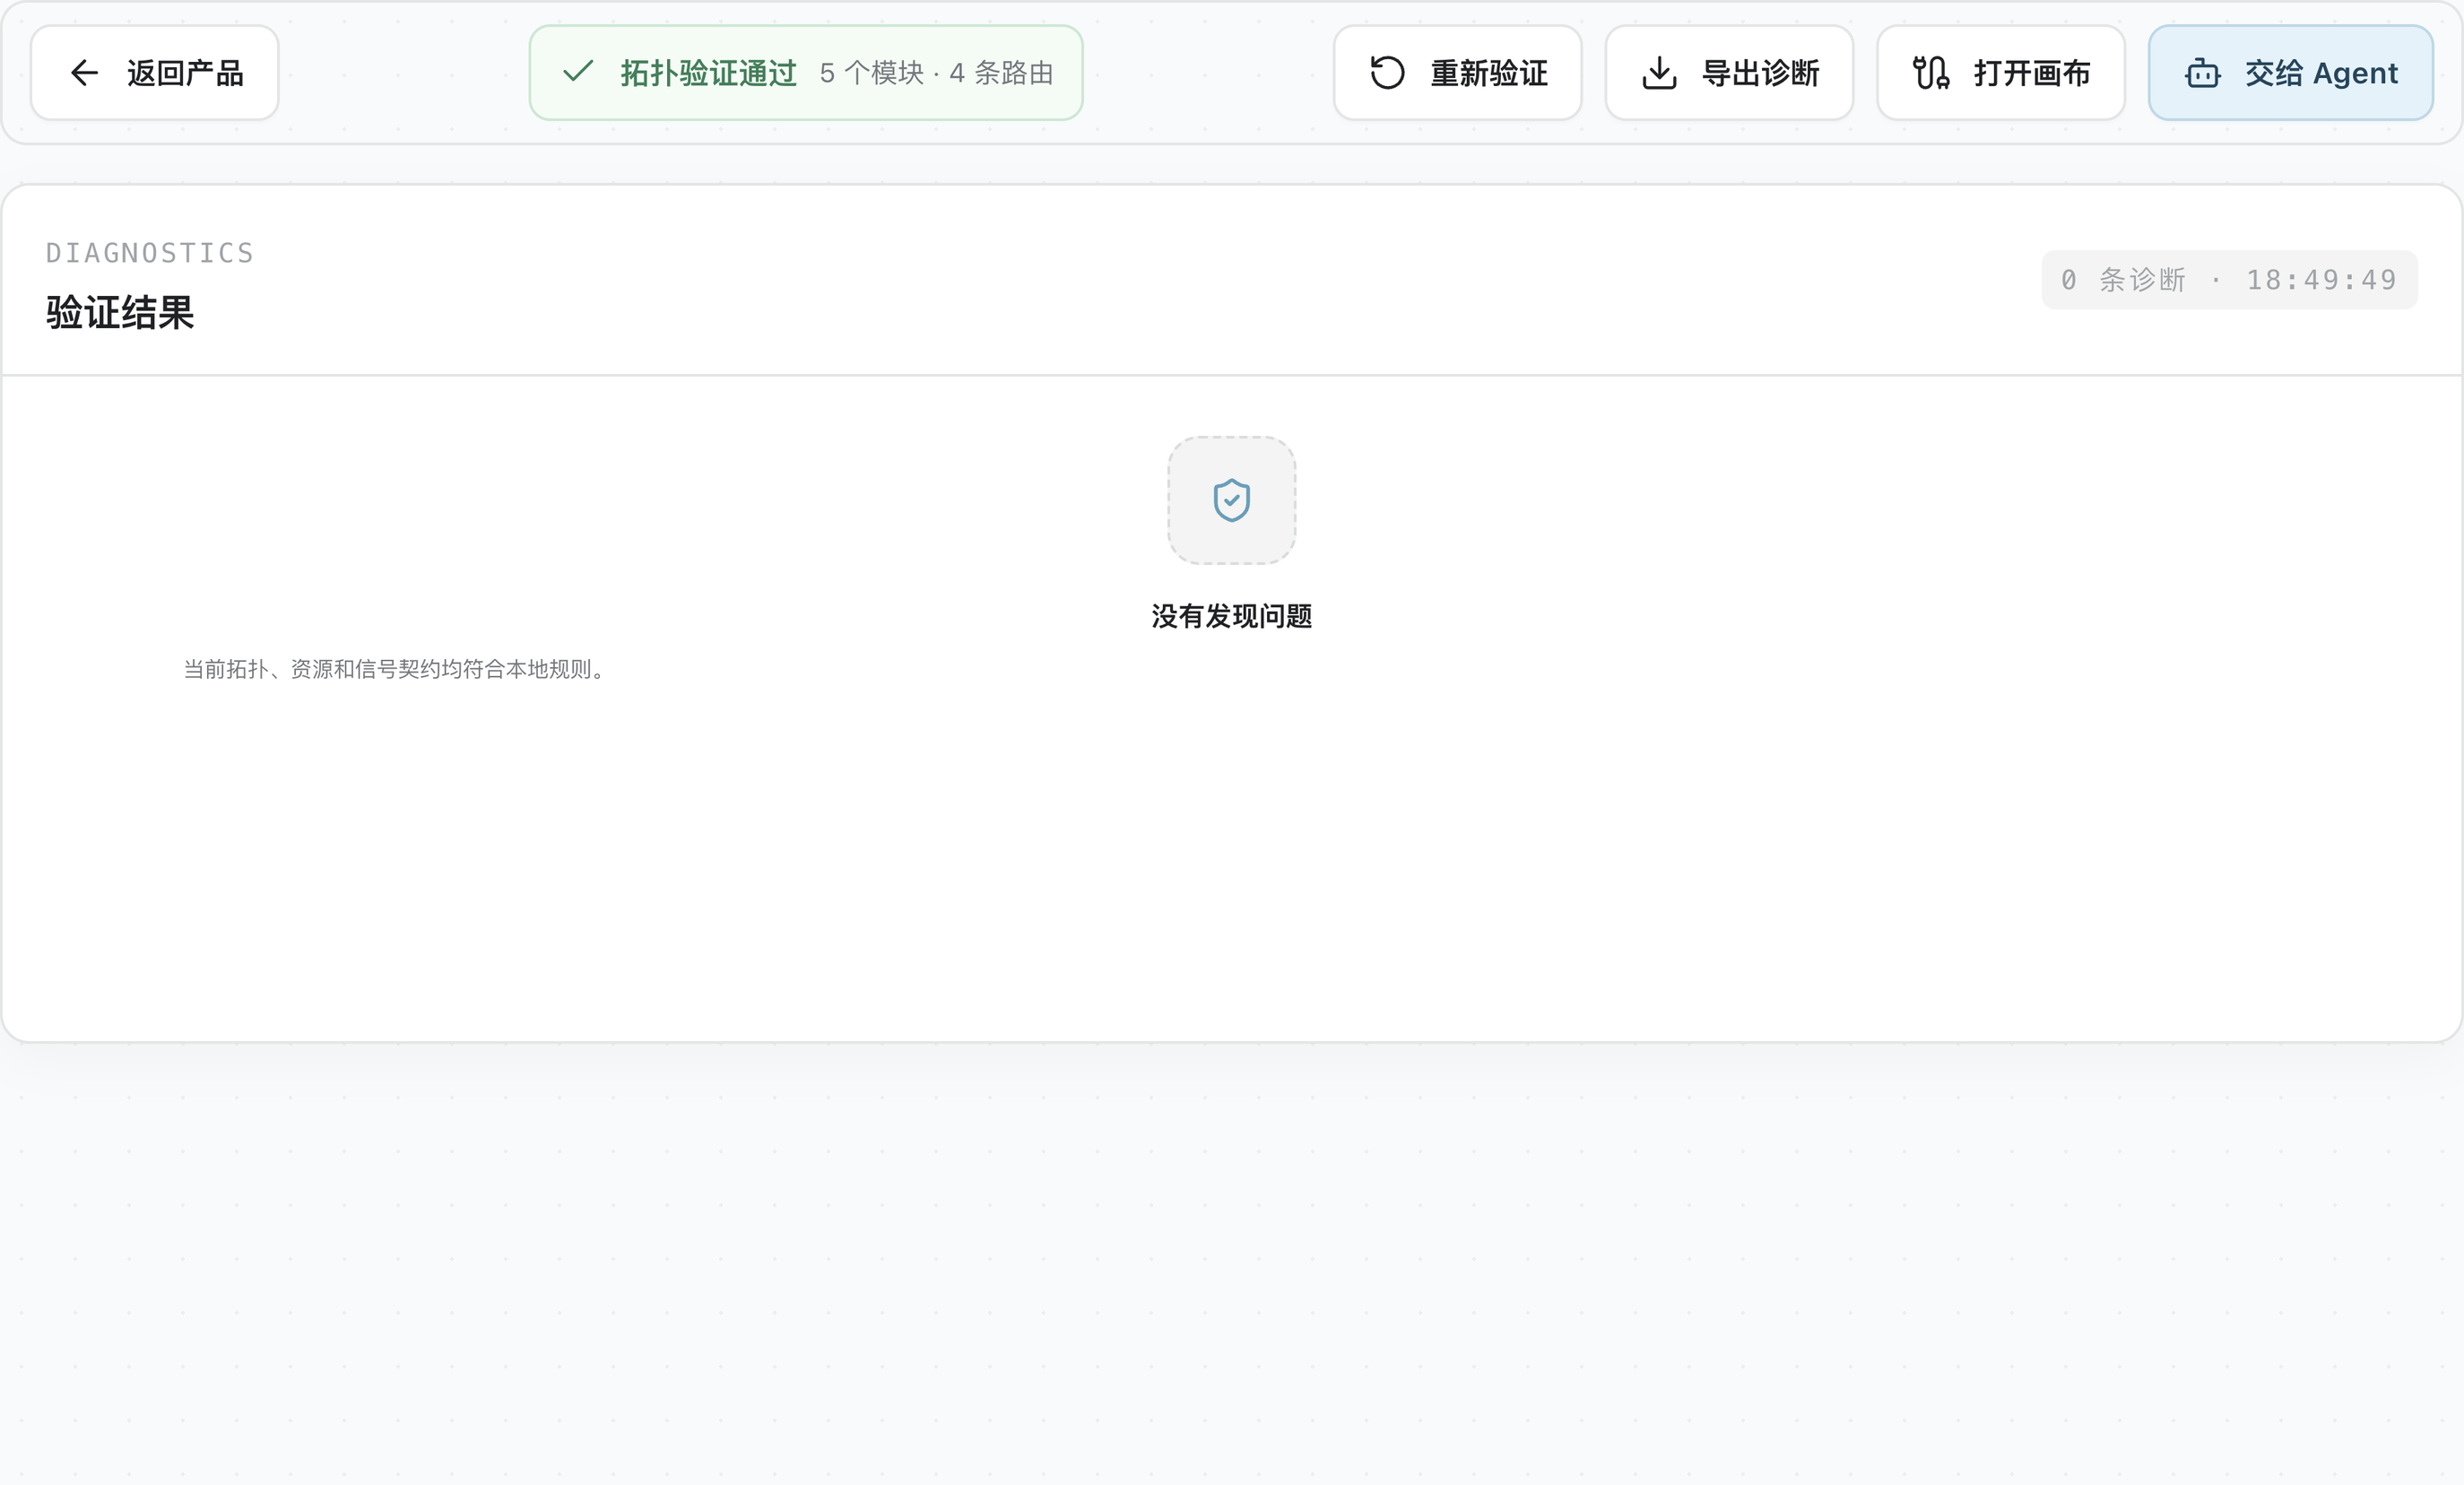Select the 拓扑验证通过 status text
Screen dimensions: 2464x1485
(x=708, y=73)
